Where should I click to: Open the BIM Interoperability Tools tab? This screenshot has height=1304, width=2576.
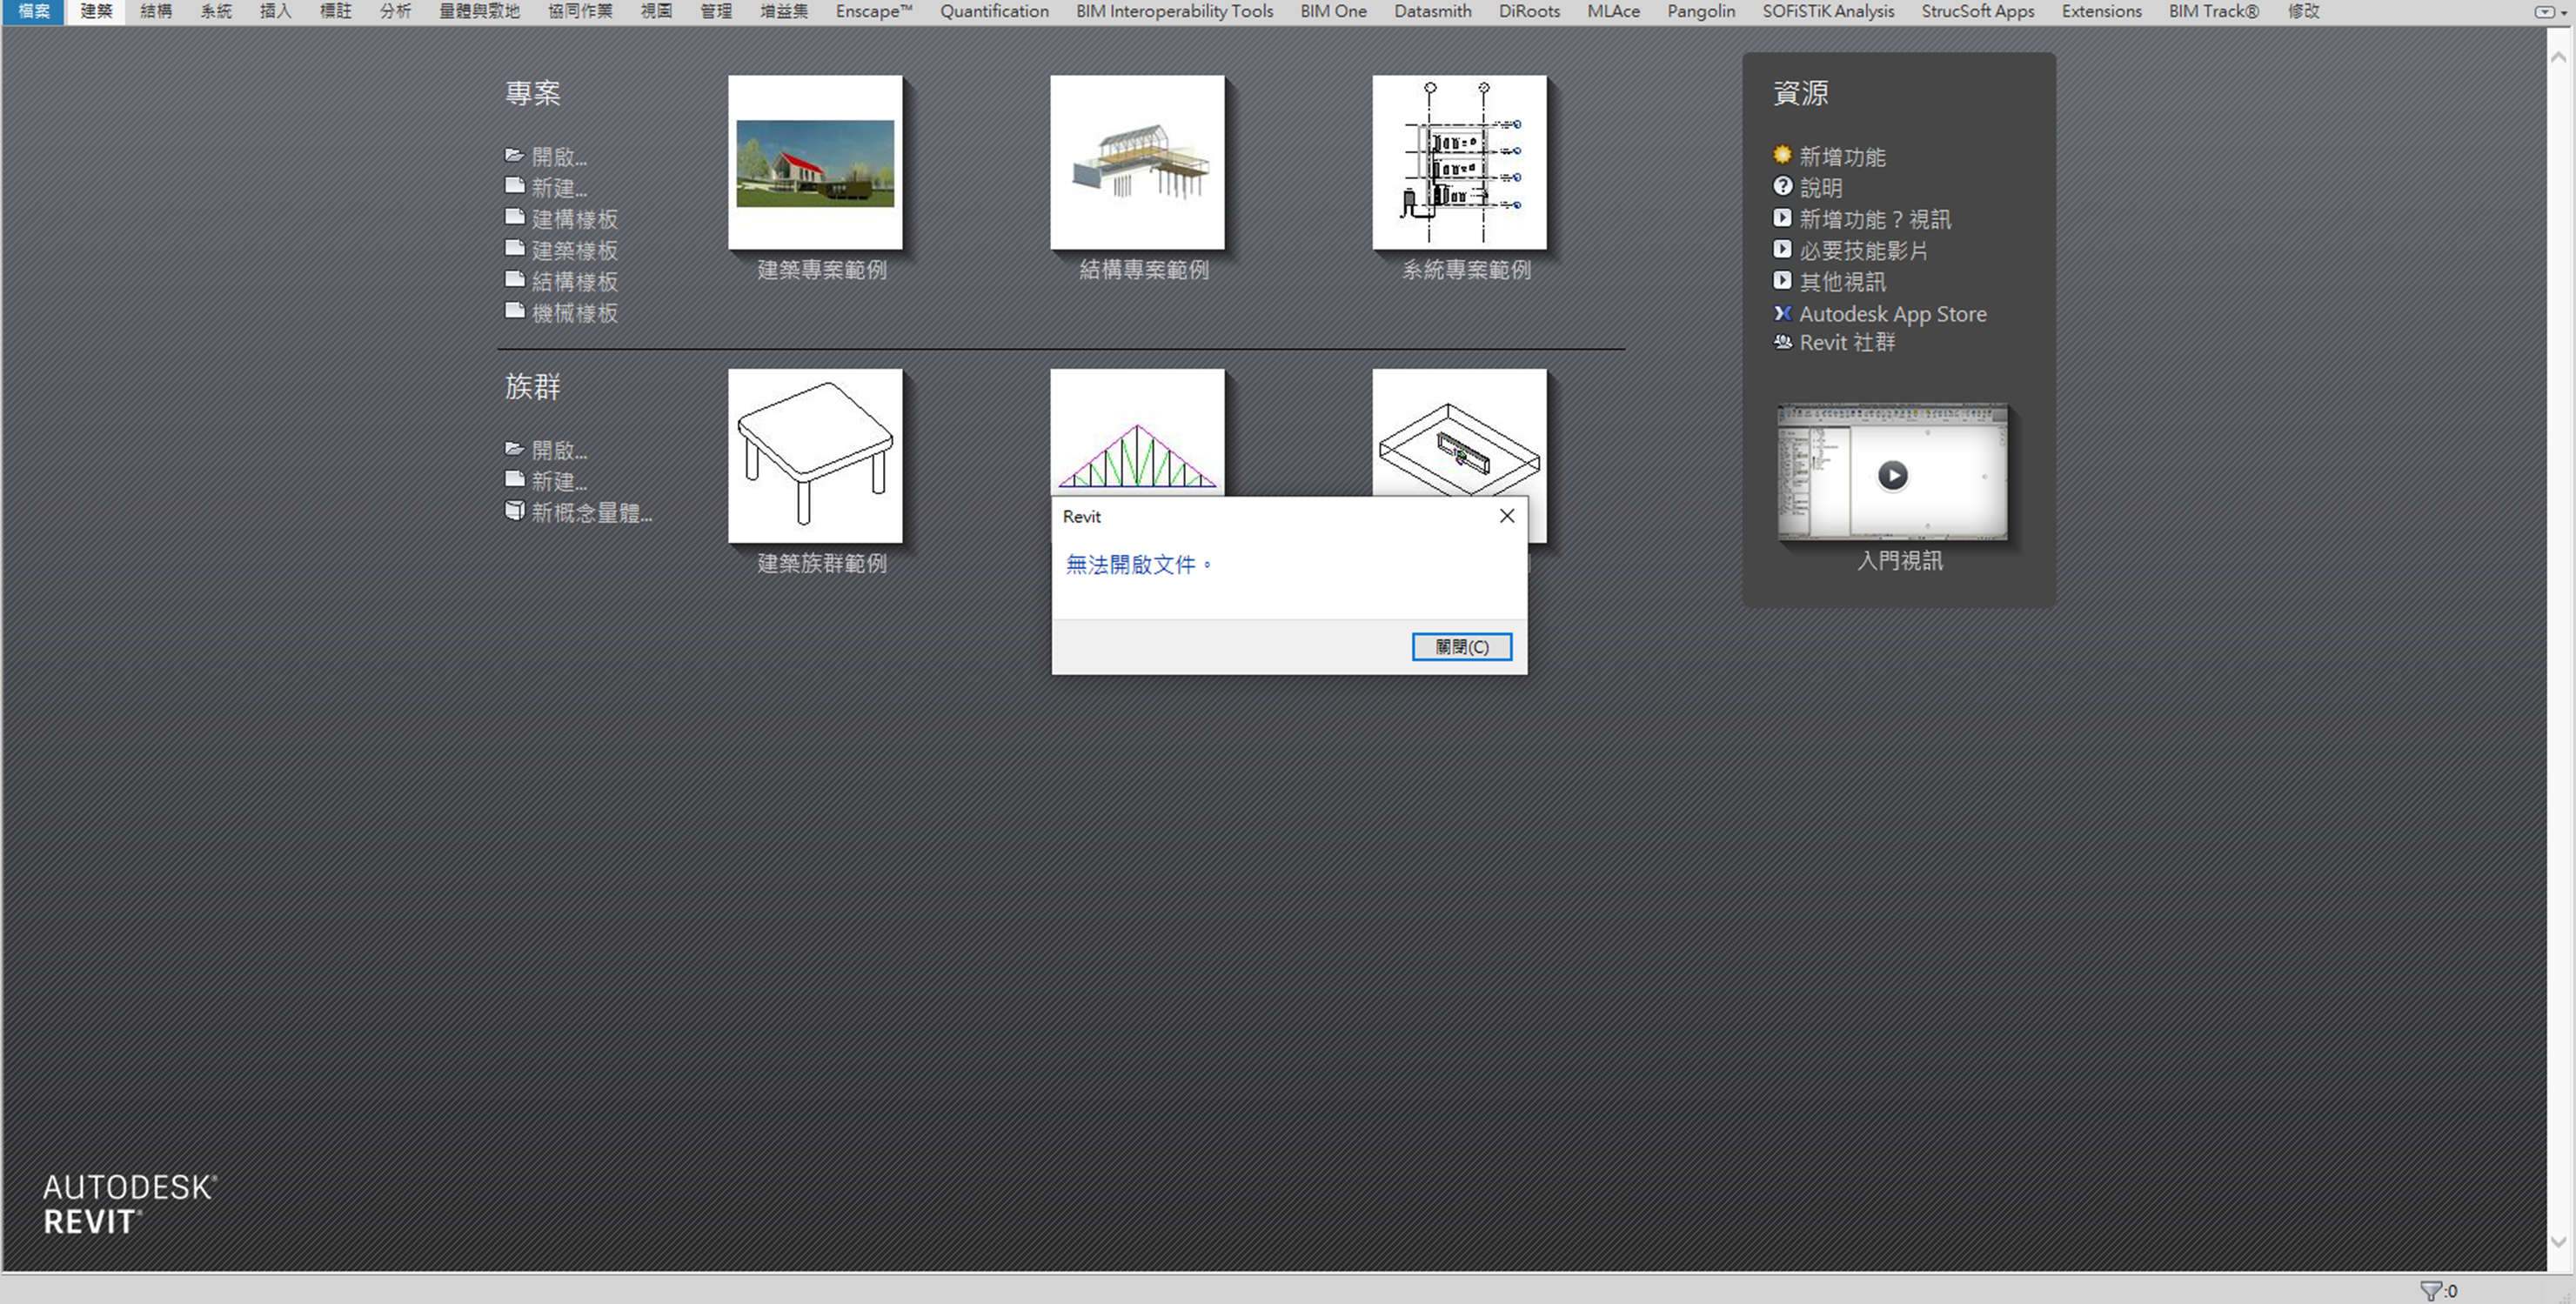tap(1174, 11)
